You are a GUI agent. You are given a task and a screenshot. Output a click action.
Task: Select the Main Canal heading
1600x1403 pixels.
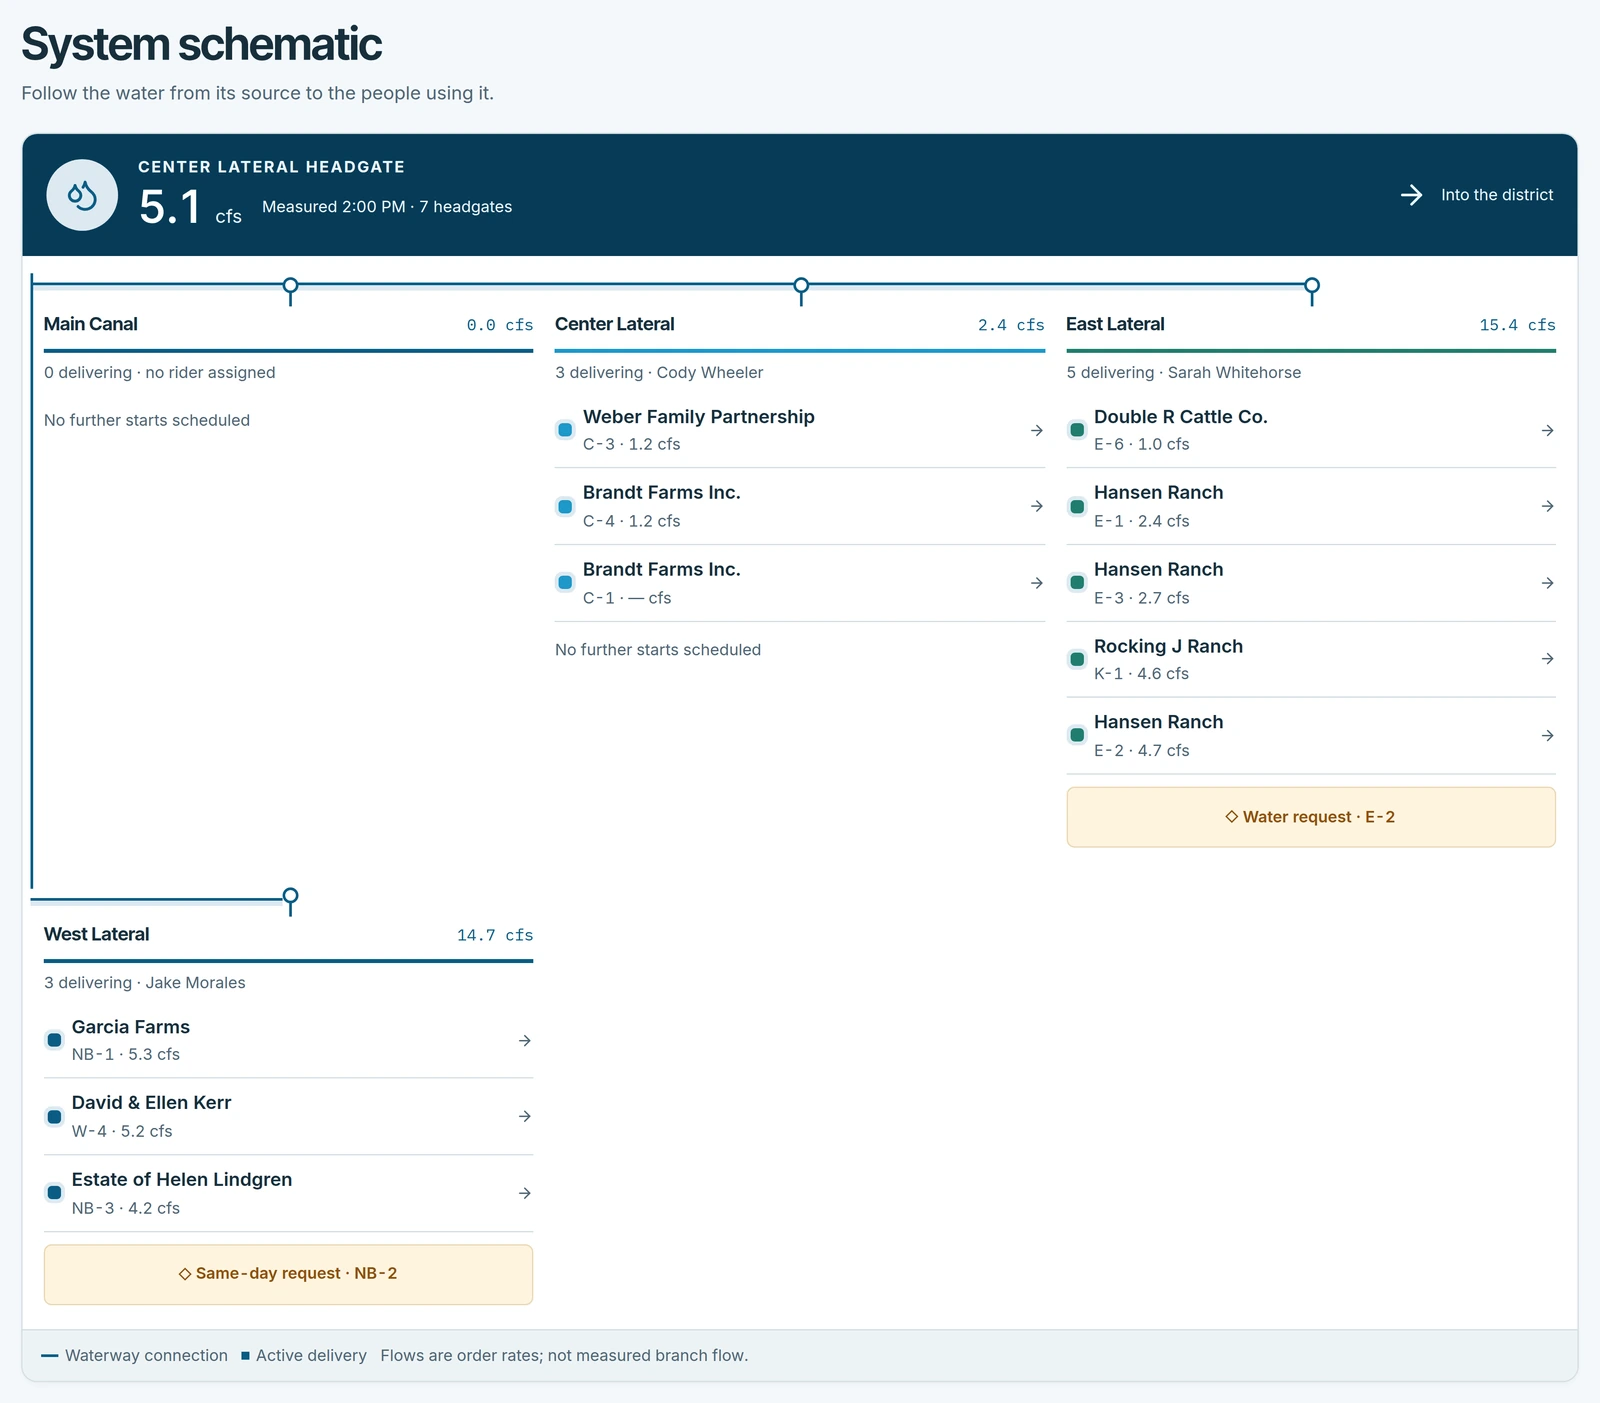pyautogui.click(x=91, y=324)
